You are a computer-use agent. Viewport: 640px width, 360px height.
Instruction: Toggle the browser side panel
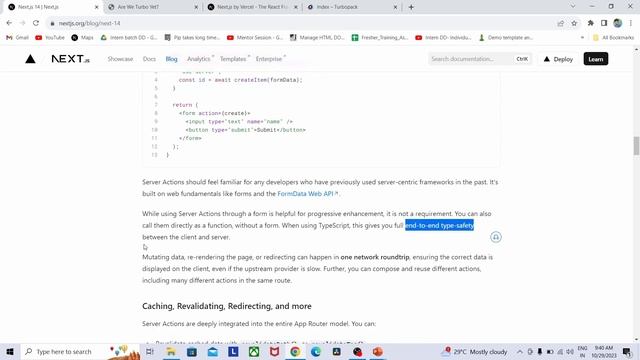[604, 23]
